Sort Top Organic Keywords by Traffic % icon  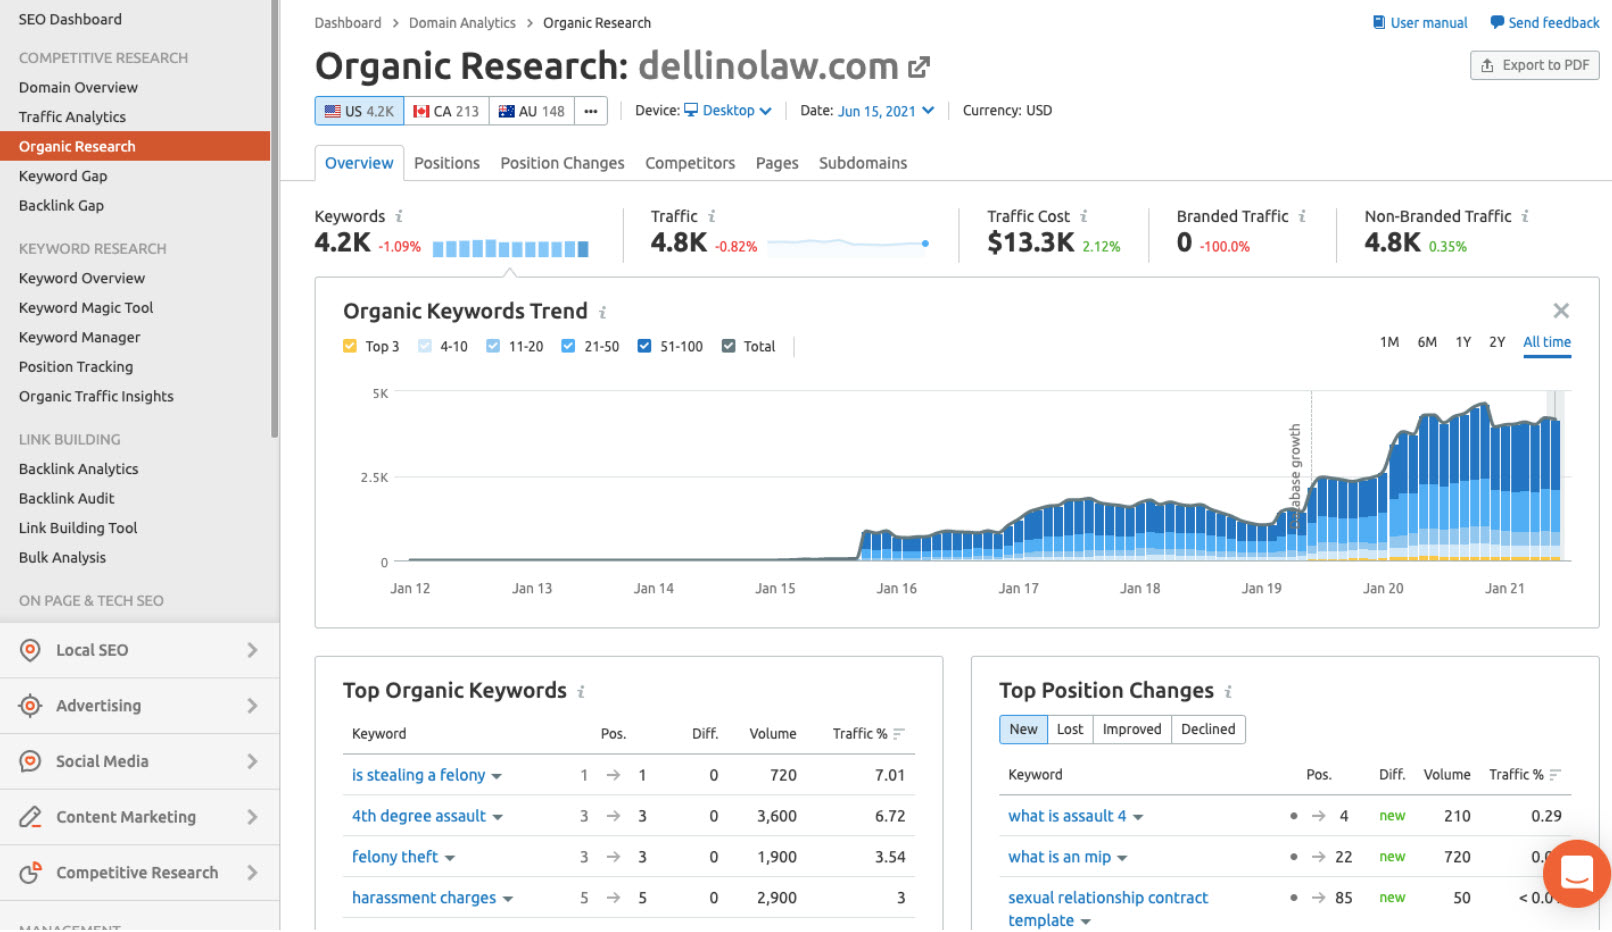(x=899, y=734)
